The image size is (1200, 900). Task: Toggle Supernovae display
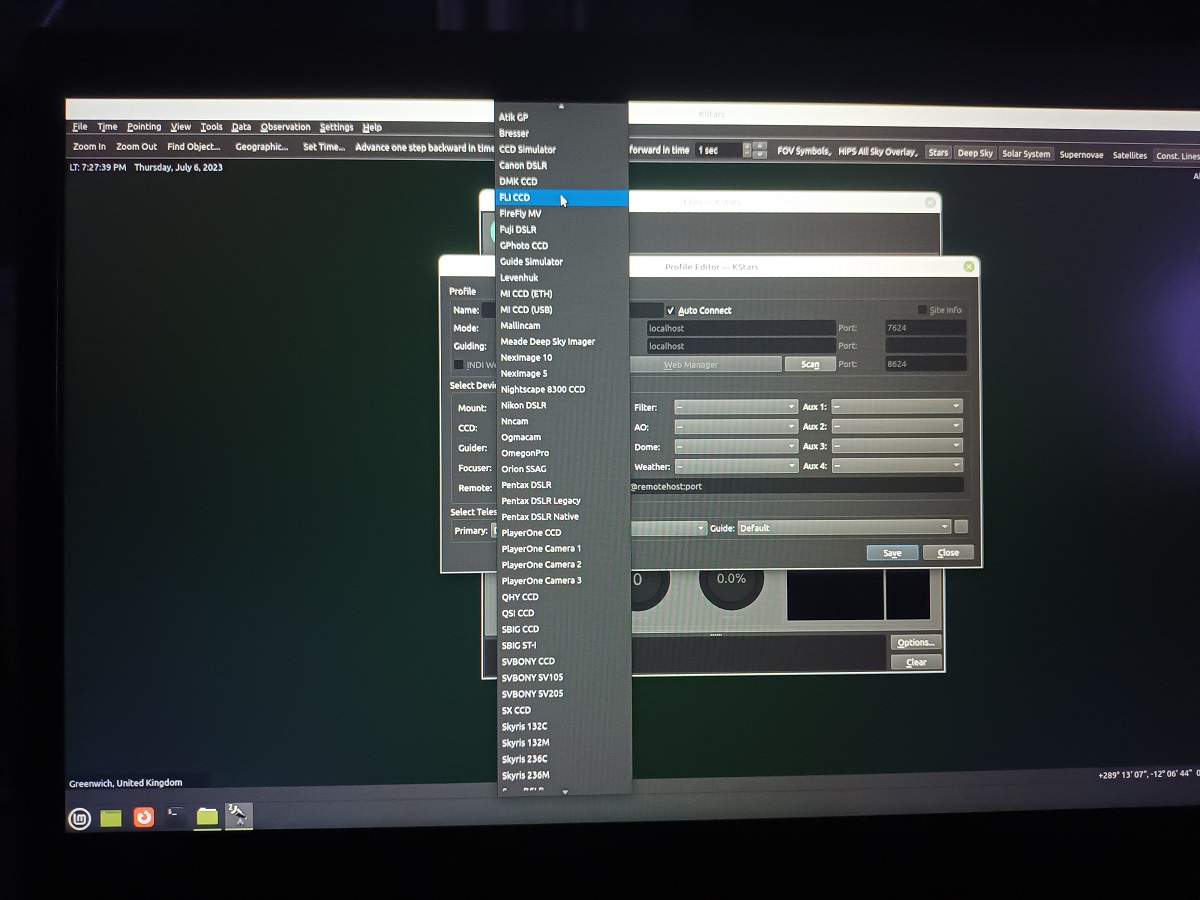coord(1082,155)
